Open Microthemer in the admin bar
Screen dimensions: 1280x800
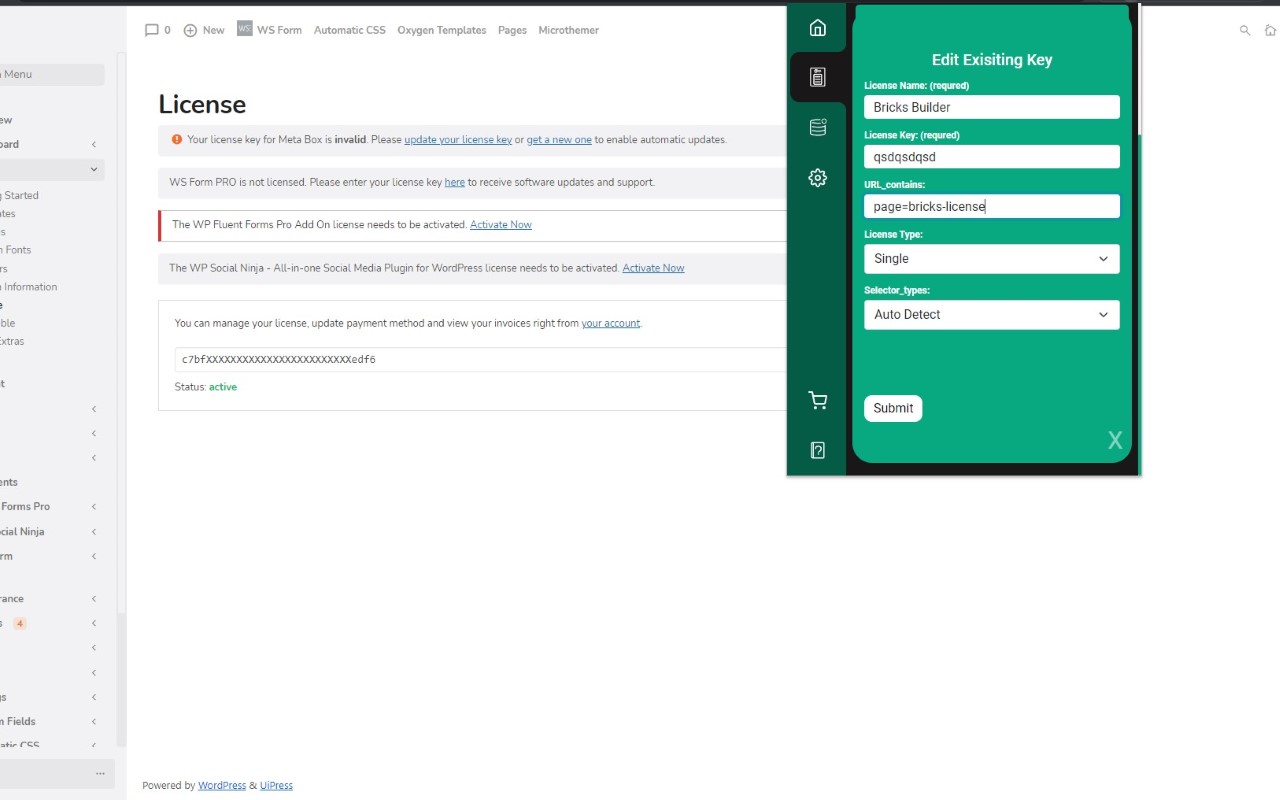[568, 30]
